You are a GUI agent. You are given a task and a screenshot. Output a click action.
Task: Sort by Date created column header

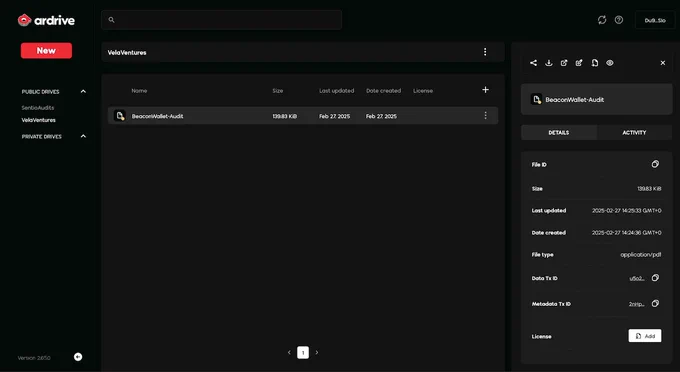383,91
